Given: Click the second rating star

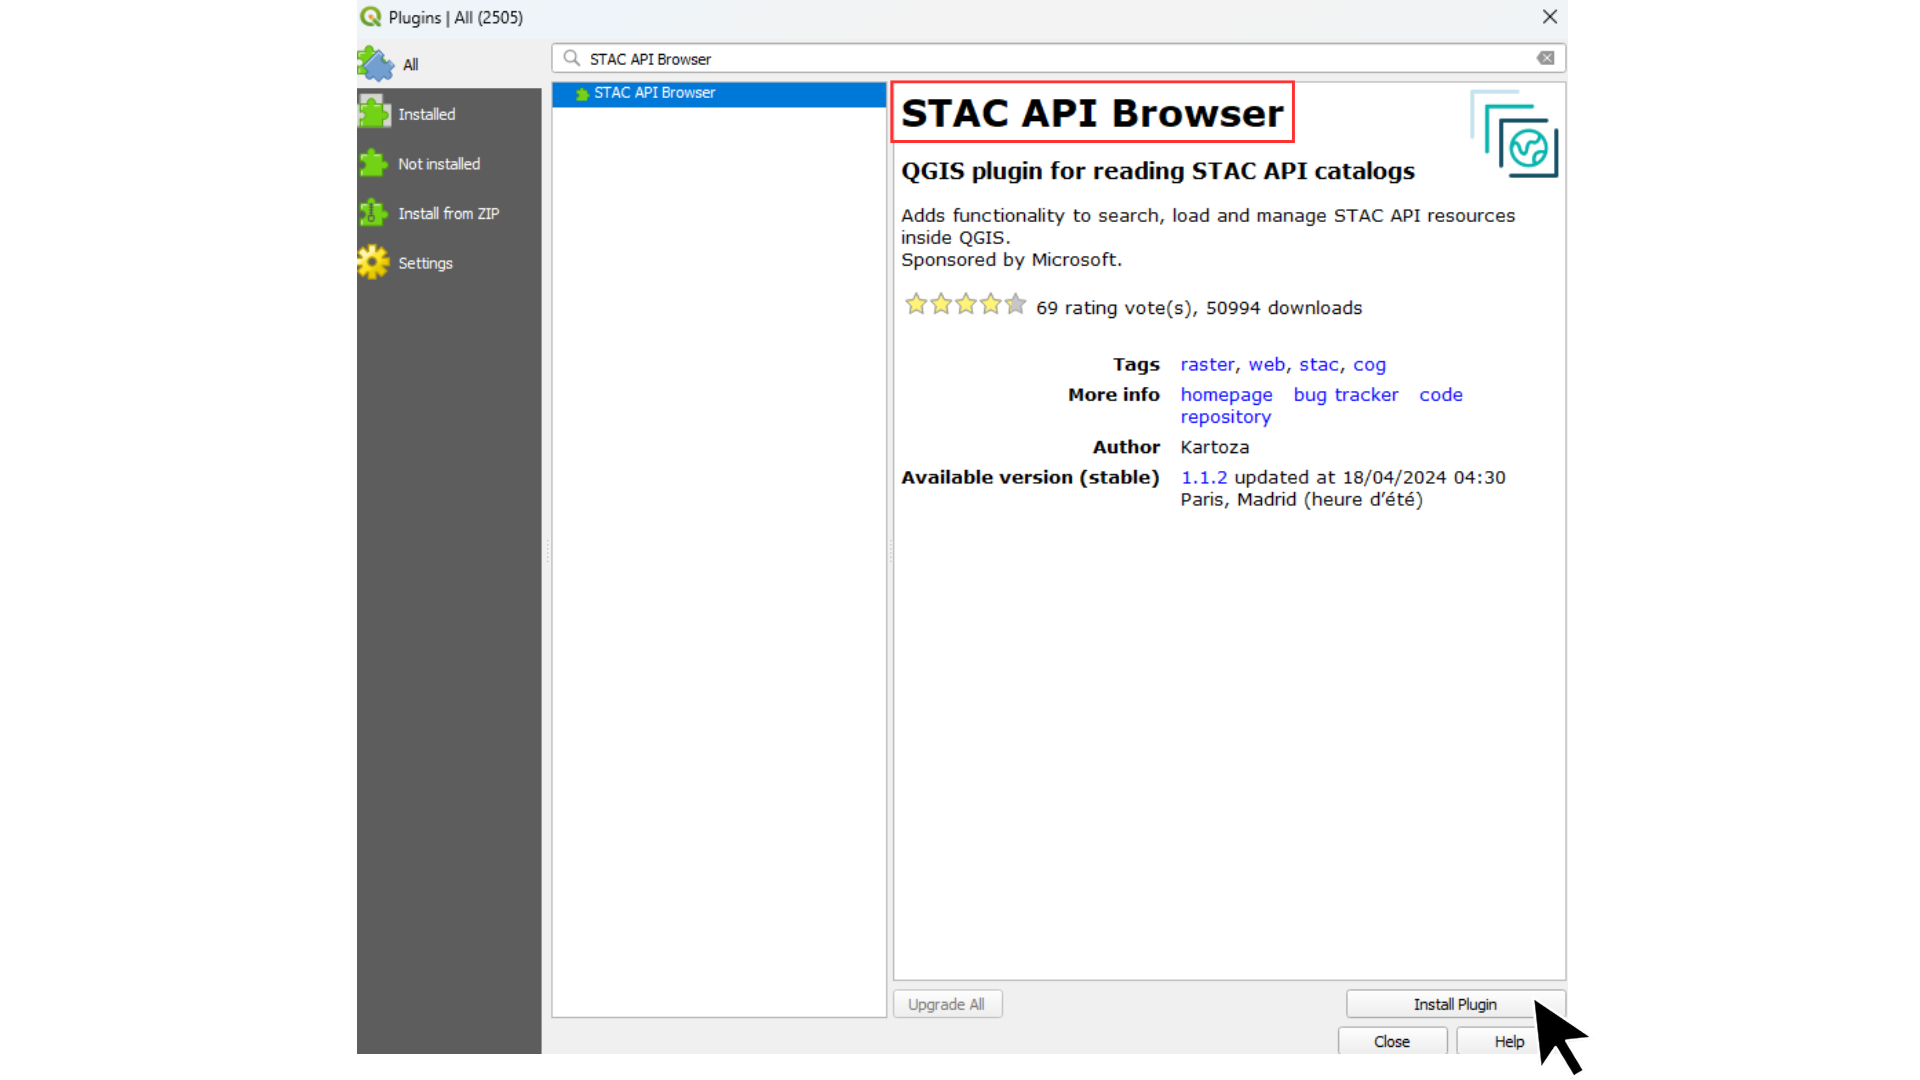Looking at the screenshot, I should tap(941, 304).
